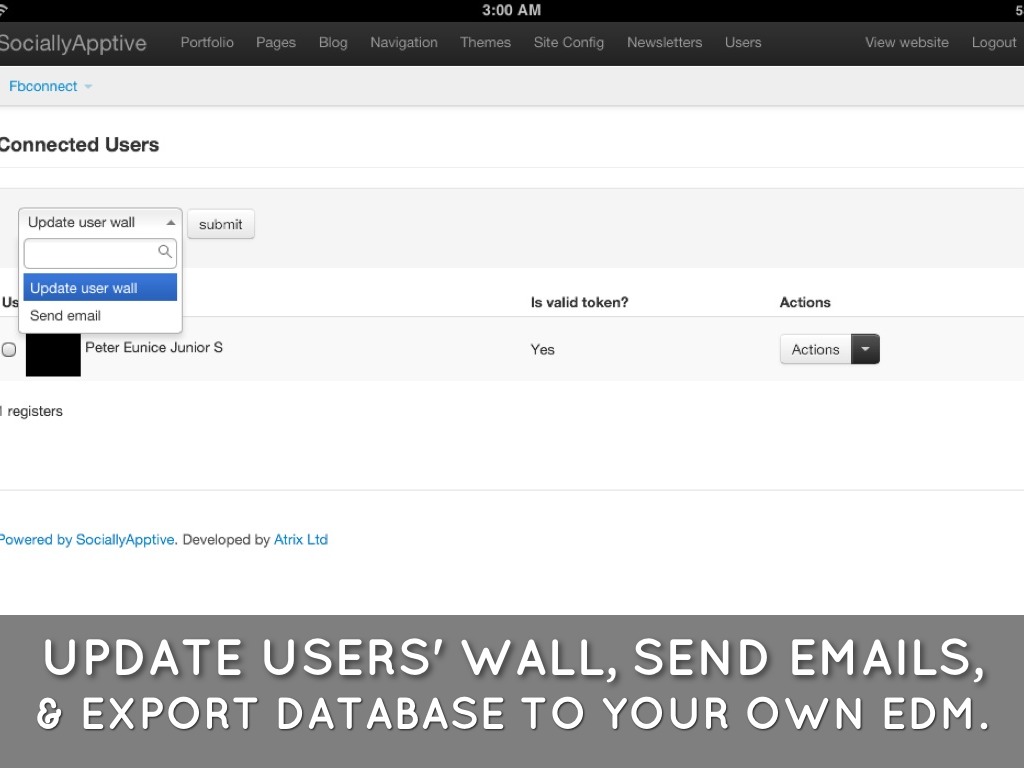Expand the Fbconnect dropdown menu

(50, 86)
